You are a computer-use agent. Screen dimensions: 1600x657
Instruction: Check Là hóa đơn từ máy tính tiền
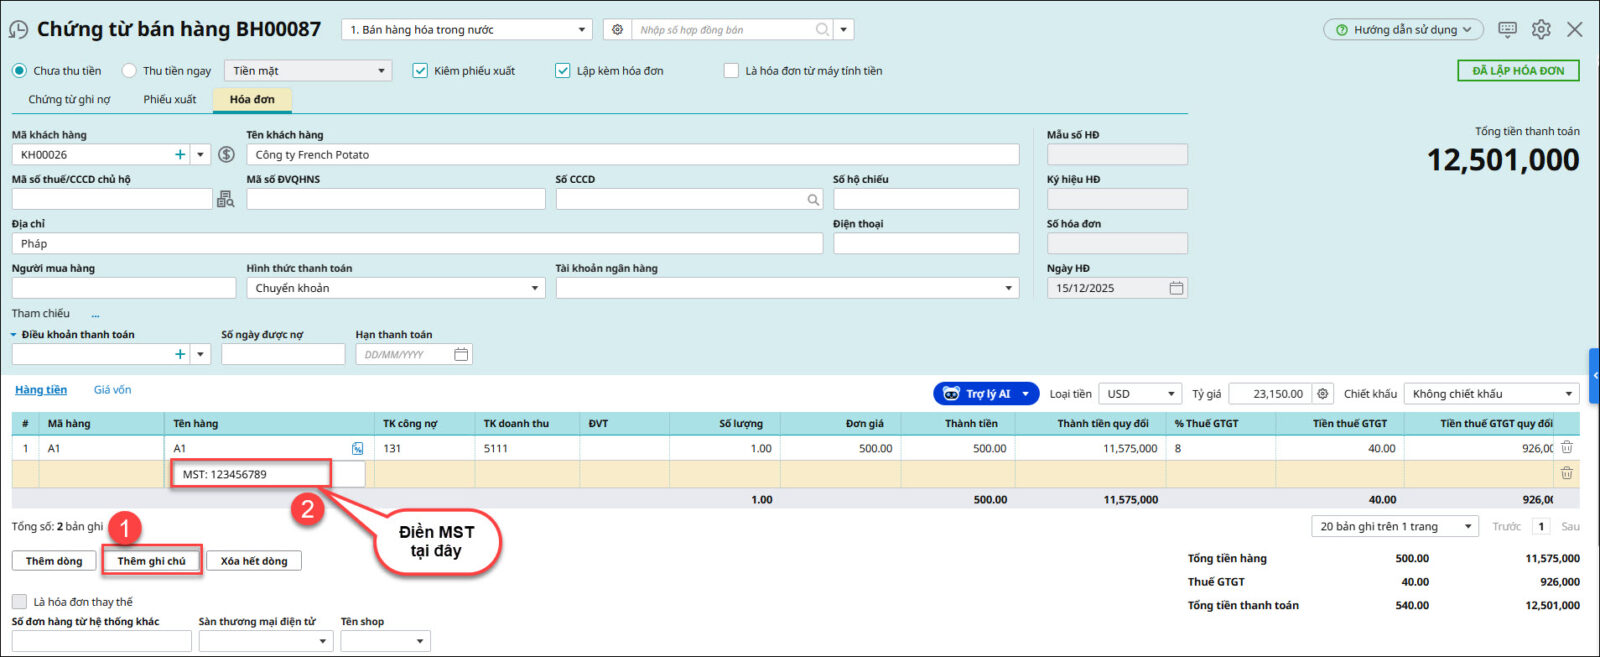(731, 71)
